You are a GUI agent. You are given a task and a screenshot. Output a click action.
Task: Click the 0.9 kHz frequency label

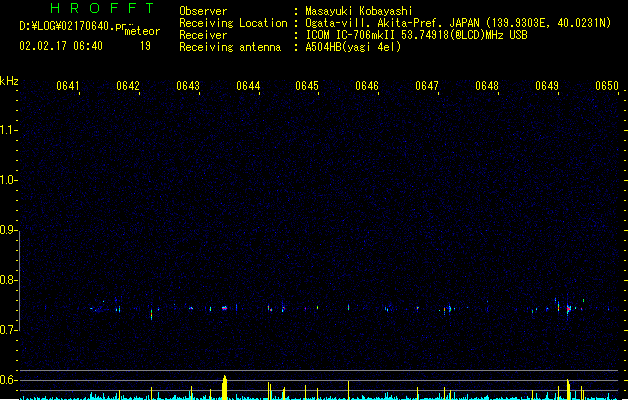coord(8,229)
